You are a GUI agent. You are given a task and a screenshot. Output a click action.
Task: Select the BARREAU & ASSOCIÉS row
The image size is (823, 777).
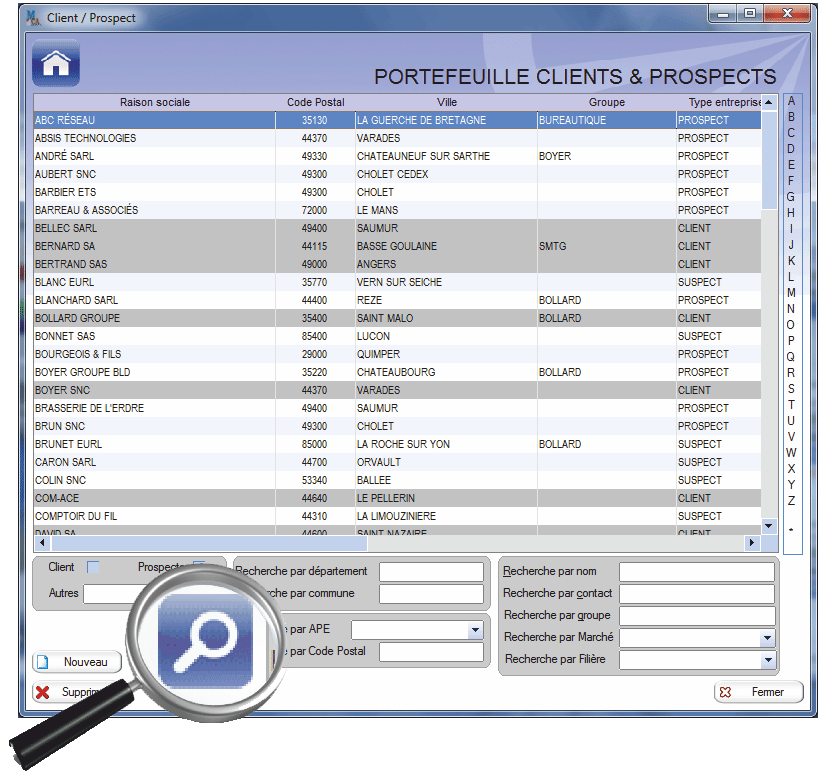point(397,210)
